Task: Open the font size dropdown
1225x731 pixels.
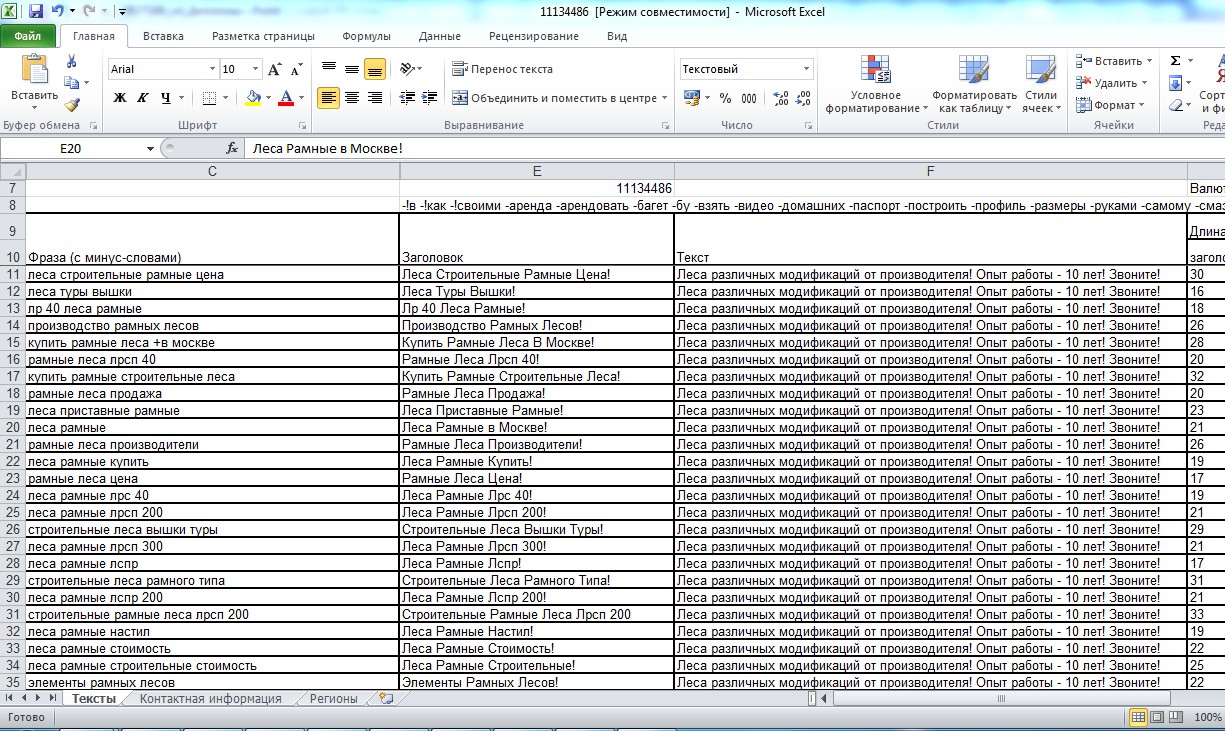Action: tap(256, 69)
